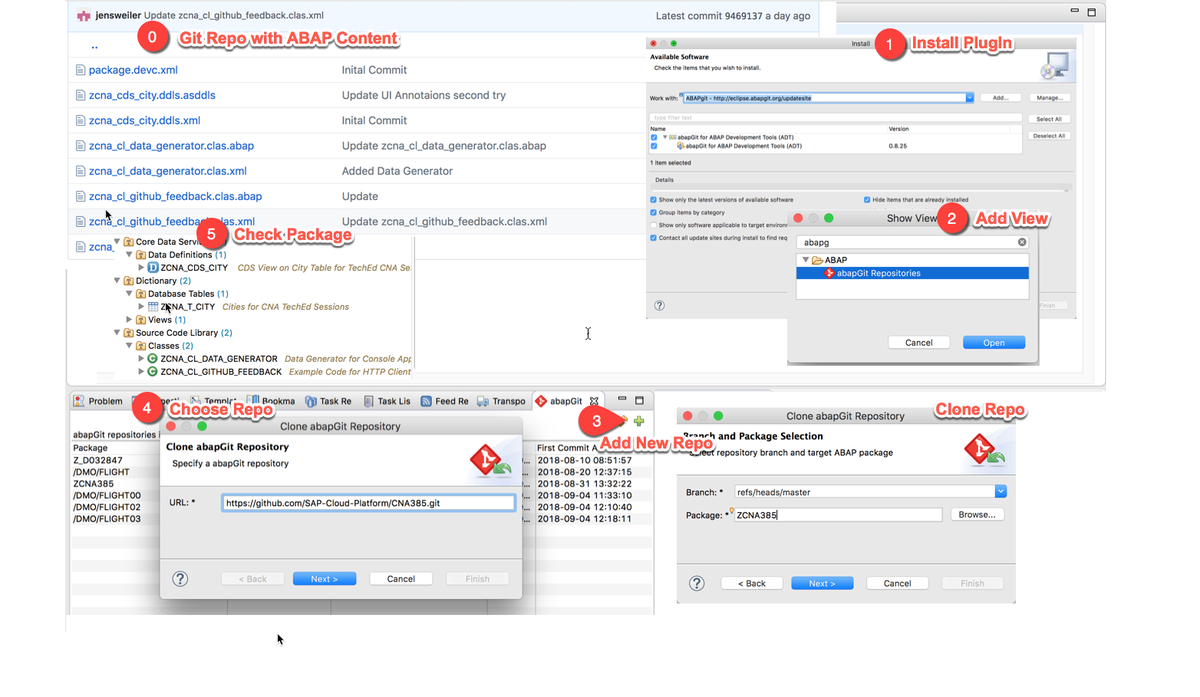Click help icon in Branch Selection dialog
The image size is (1200, 697).
click(697, 583)
